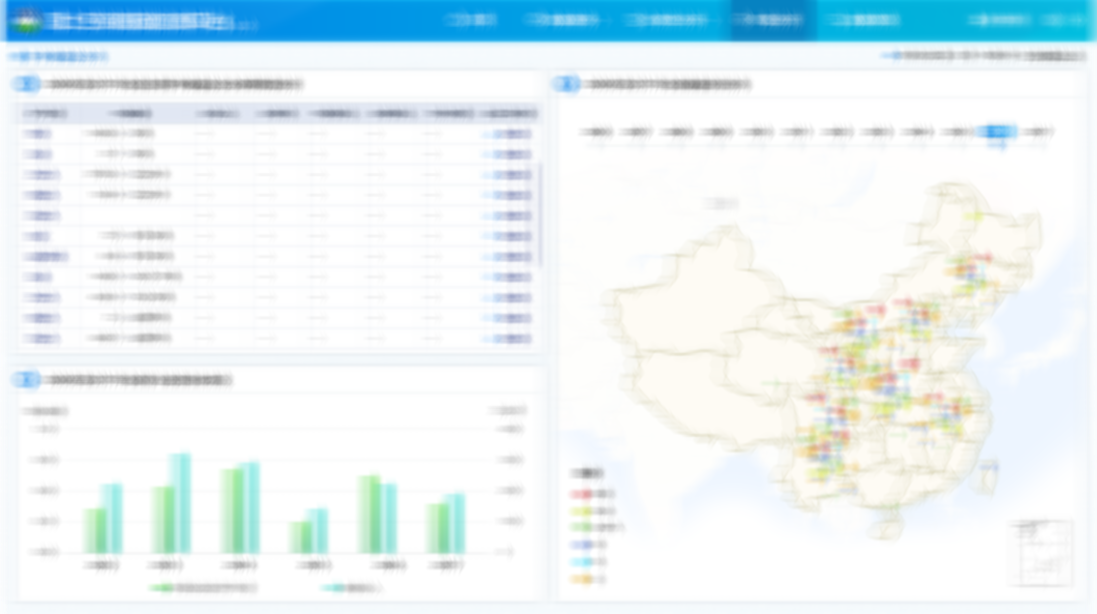Click the first column header of the table
This screenshot has height=614, width=1097.
(x=42, y=114)
